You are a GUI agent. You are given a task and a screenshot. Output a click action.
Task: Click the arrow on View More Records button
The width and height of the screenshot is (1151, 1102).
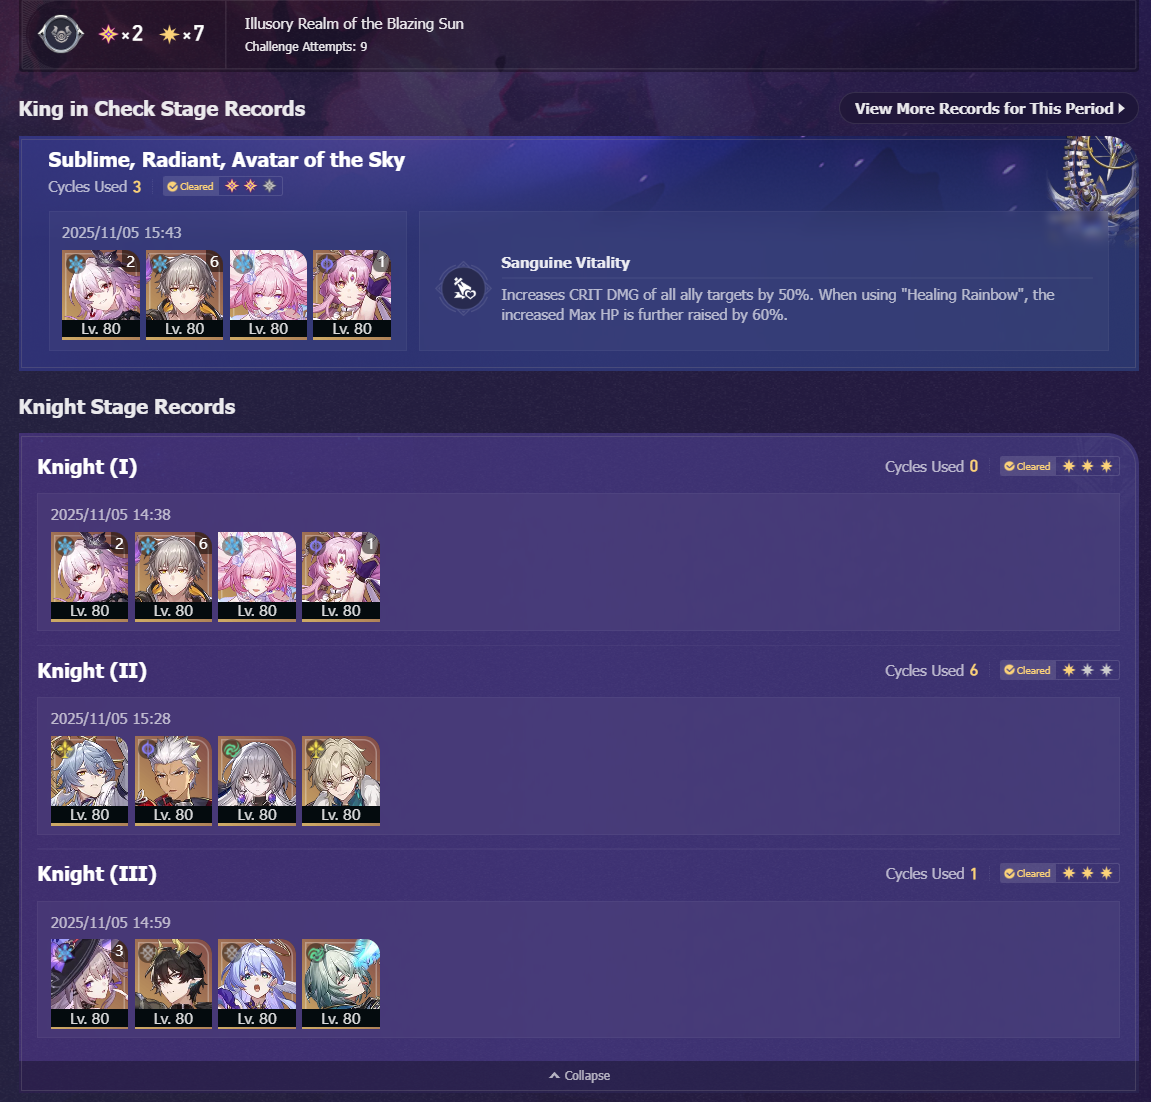pos(1121,109)
